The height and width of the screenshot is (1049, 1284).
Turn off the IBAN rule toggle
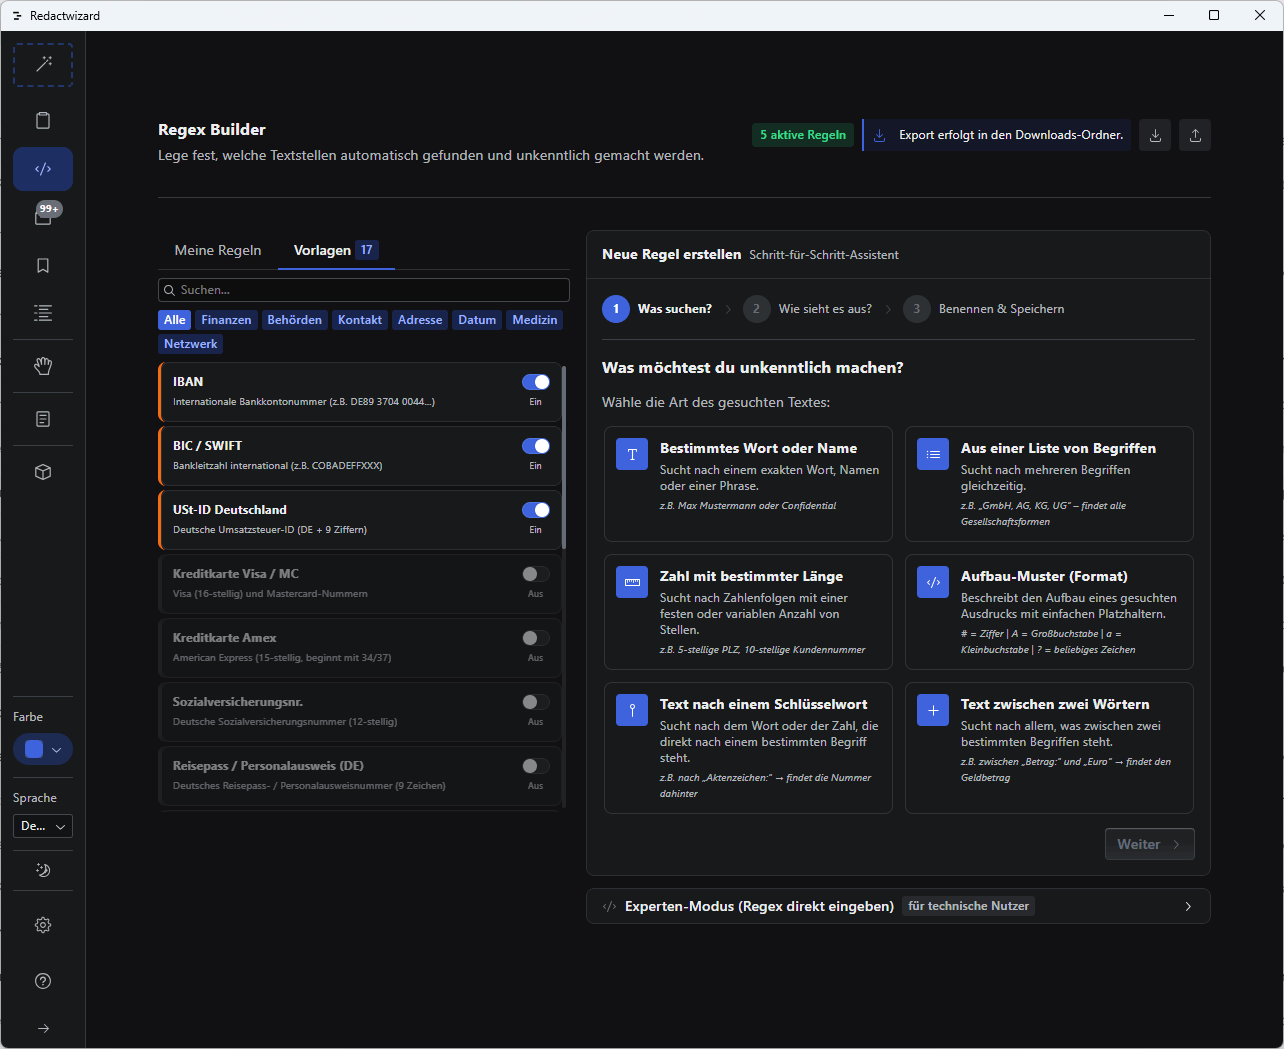536,382
